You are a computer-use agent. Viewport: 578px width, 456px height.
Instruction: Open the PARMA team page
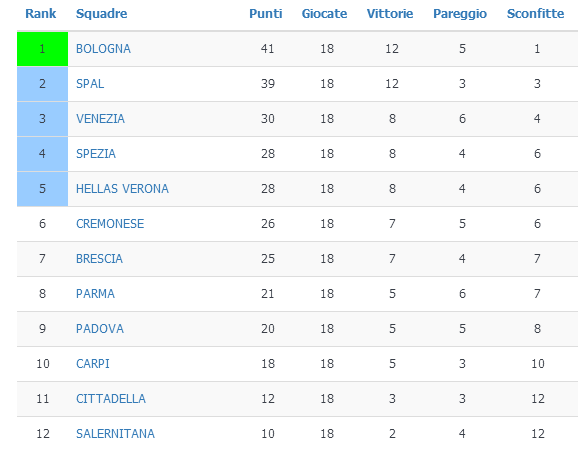pos(95,294)
